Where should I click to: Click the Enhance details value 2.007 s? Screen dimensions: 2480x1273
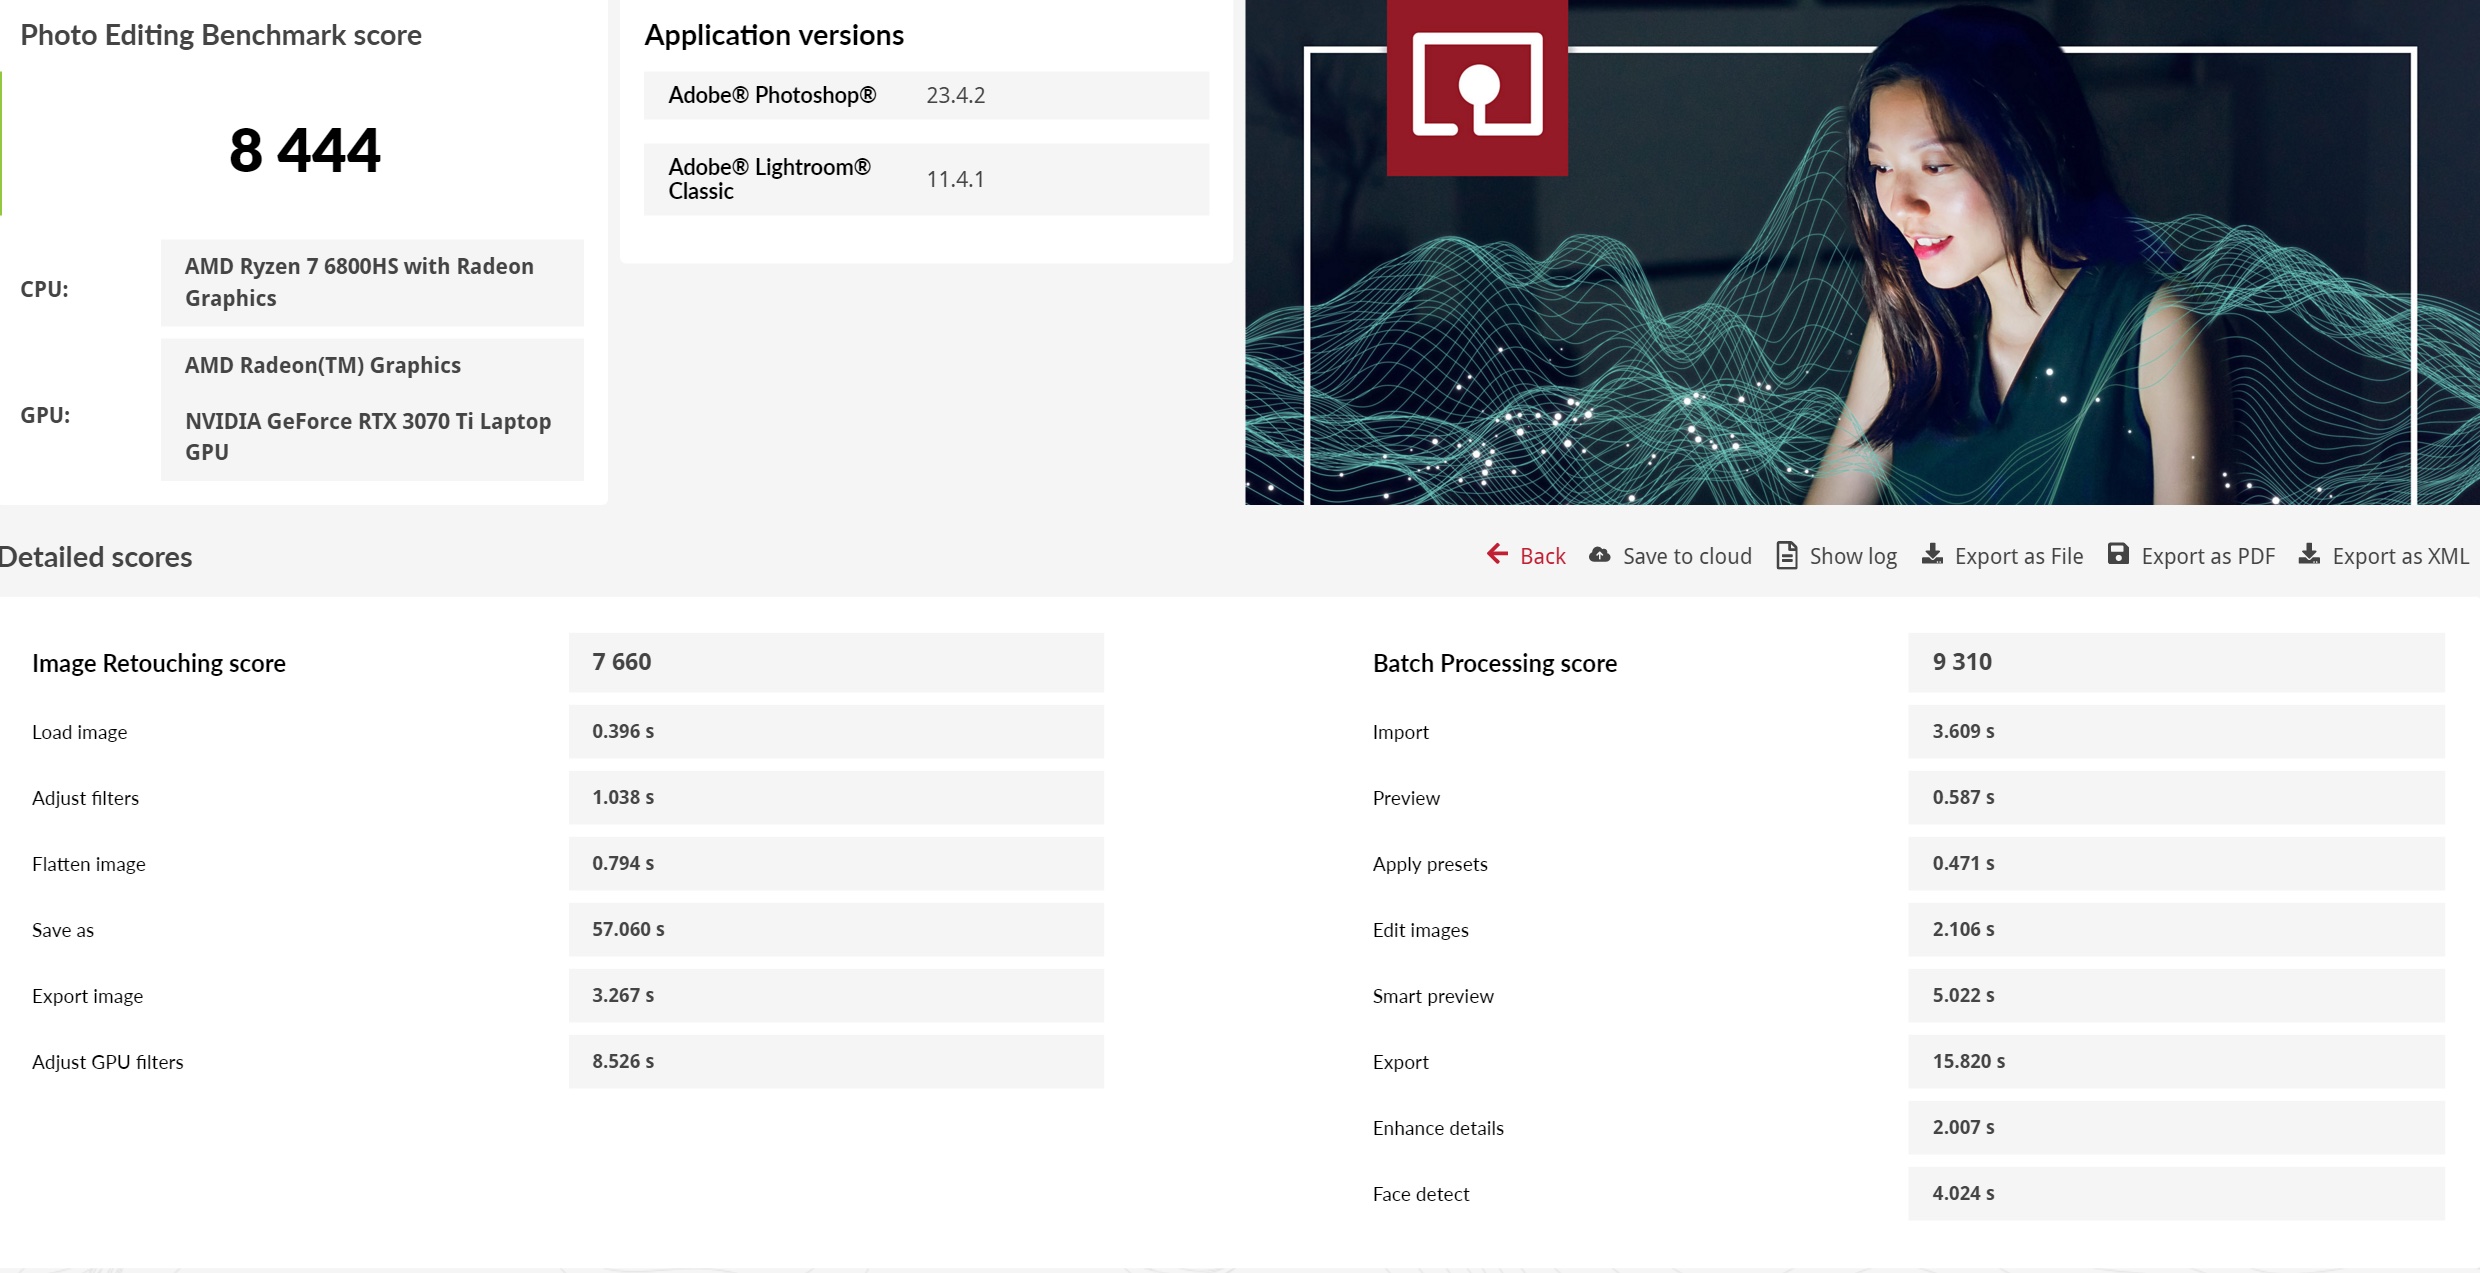[x=2176, y=1127]
